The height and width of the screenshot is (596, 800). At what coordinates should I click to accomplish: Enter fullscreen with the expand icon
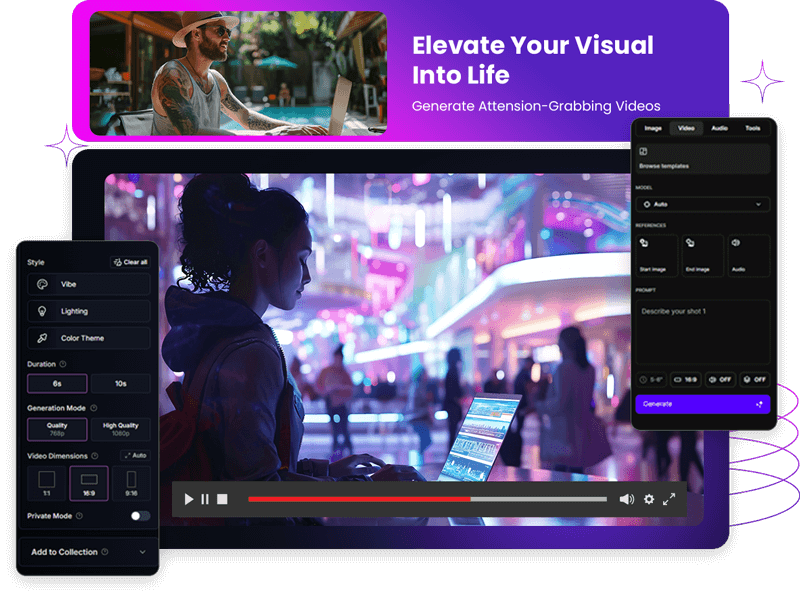click(669, 499)
